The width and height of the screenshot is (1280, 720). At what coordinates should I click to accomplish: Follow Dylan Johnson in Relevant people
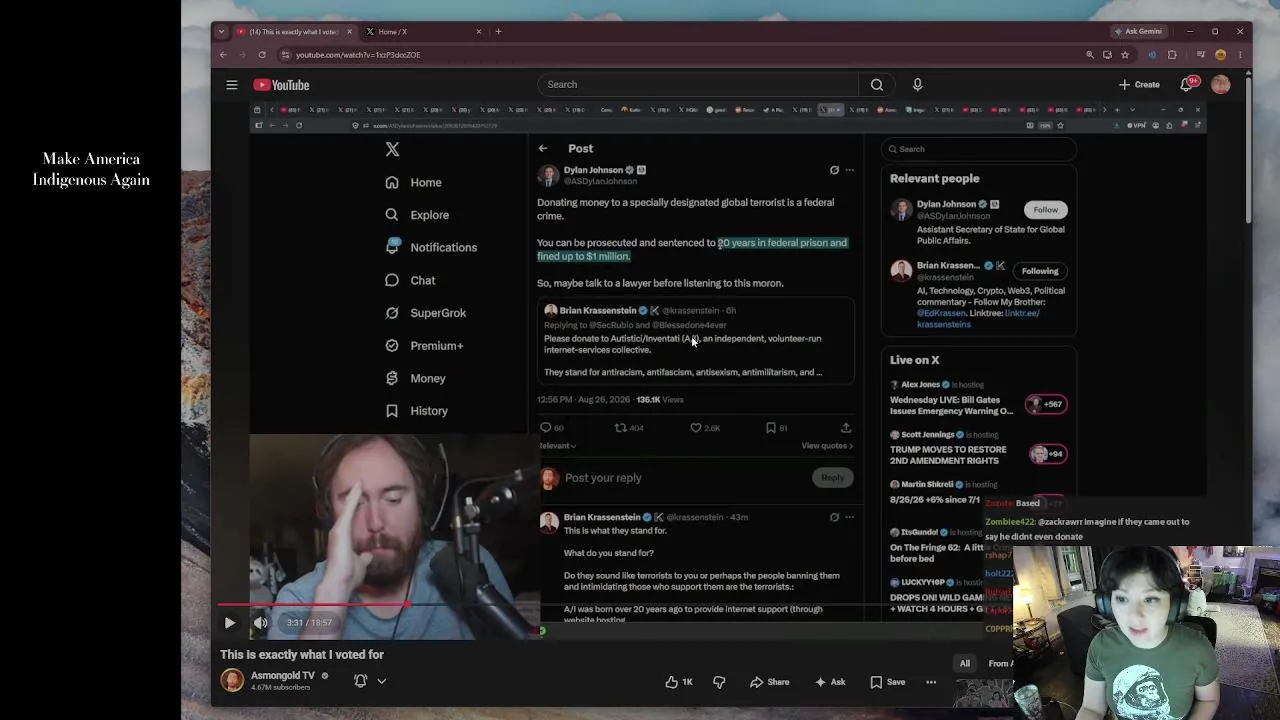click(1045, 209)
